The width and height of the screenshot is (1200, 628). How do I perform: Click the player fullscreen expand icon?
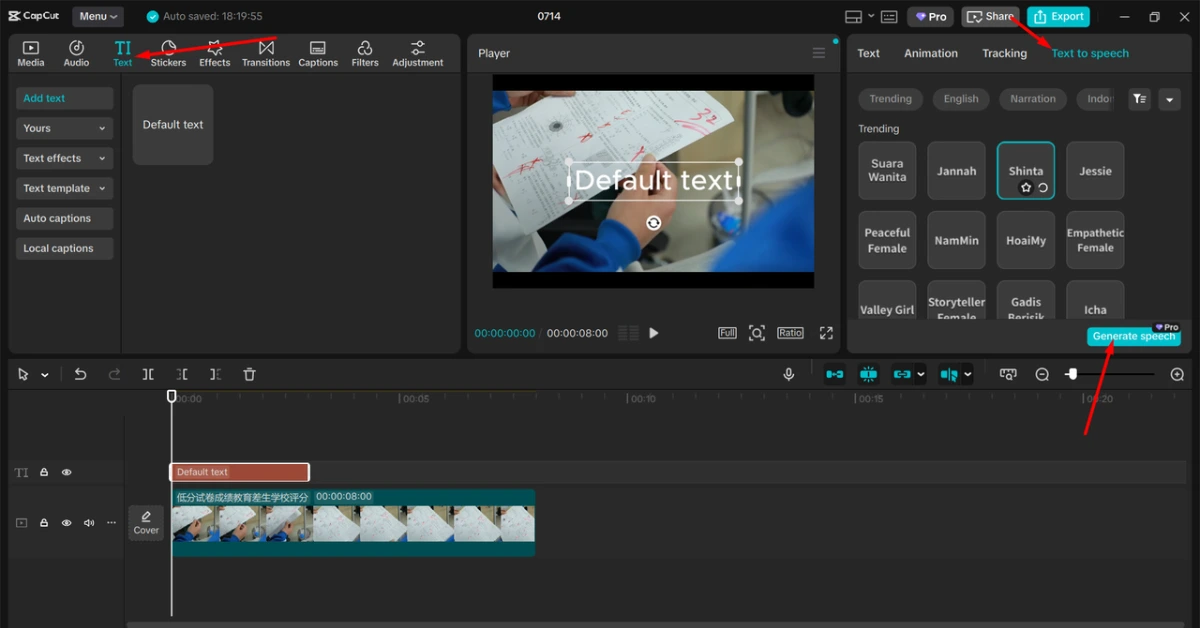coord(826,333)
